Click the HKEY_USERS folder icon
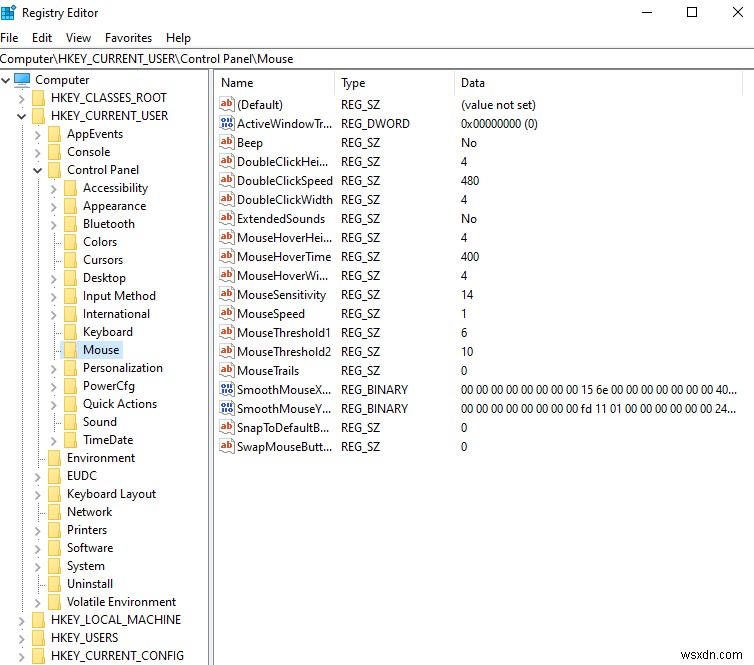 (38, 638)
